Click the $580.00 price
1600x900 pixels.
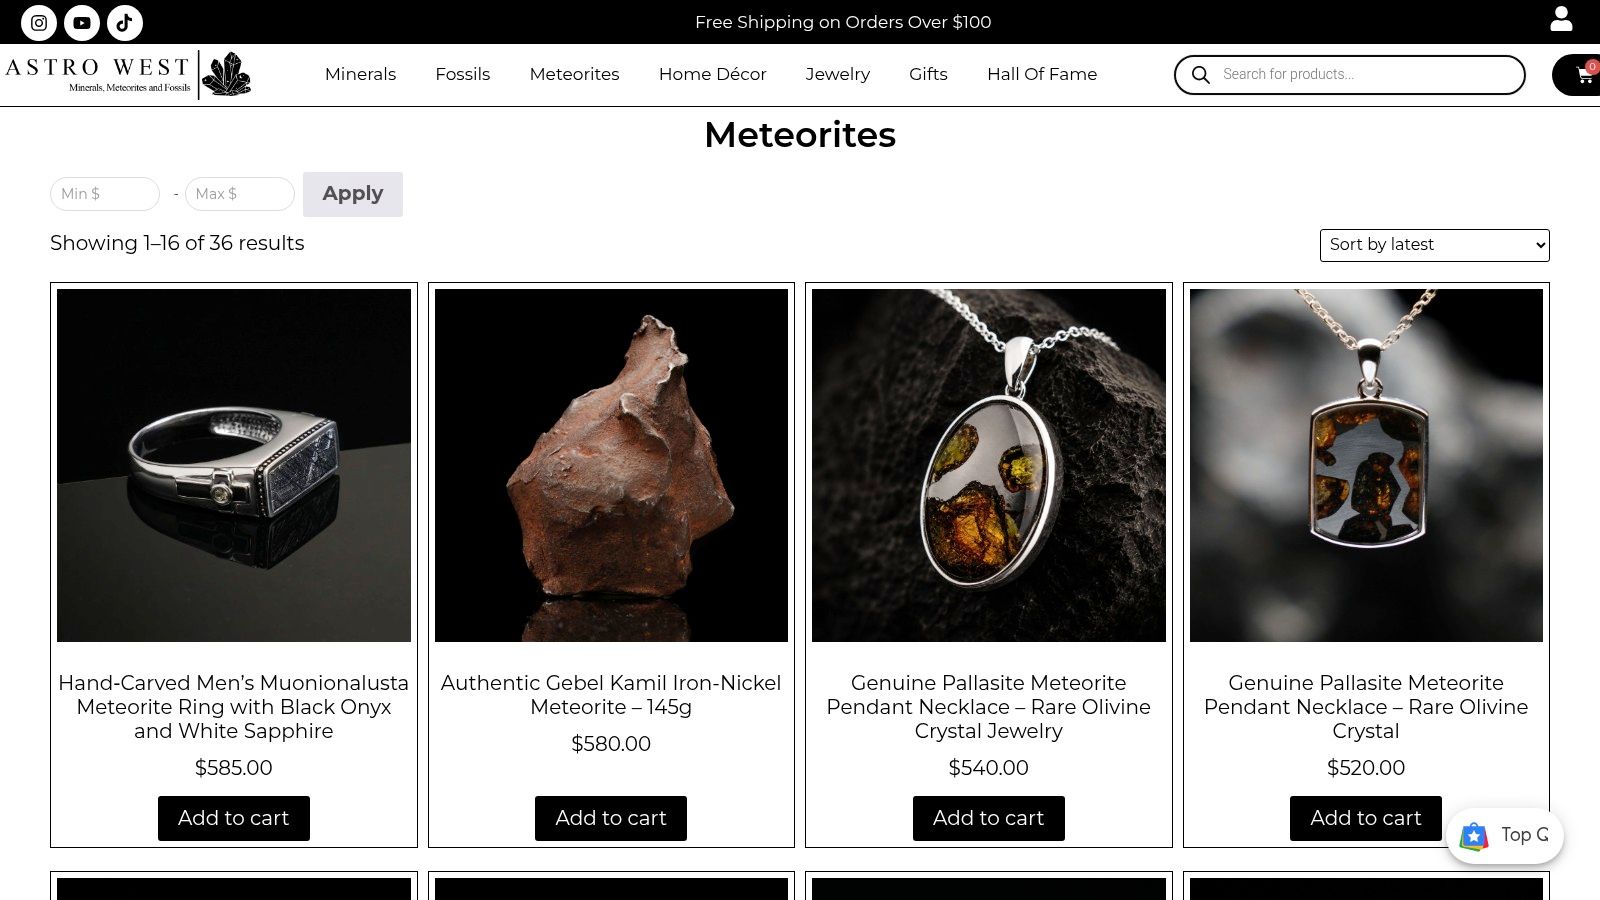(x=611, y=744)
